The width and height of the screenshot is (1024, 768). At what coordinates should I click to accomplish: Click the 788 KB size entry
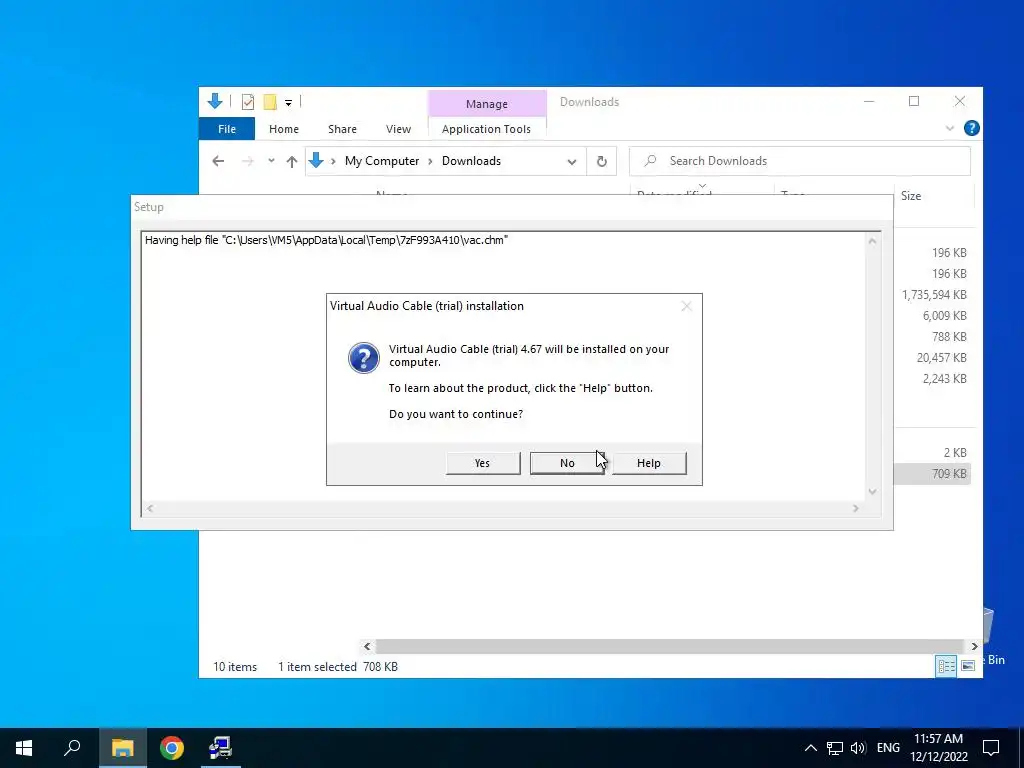point(949,336)
